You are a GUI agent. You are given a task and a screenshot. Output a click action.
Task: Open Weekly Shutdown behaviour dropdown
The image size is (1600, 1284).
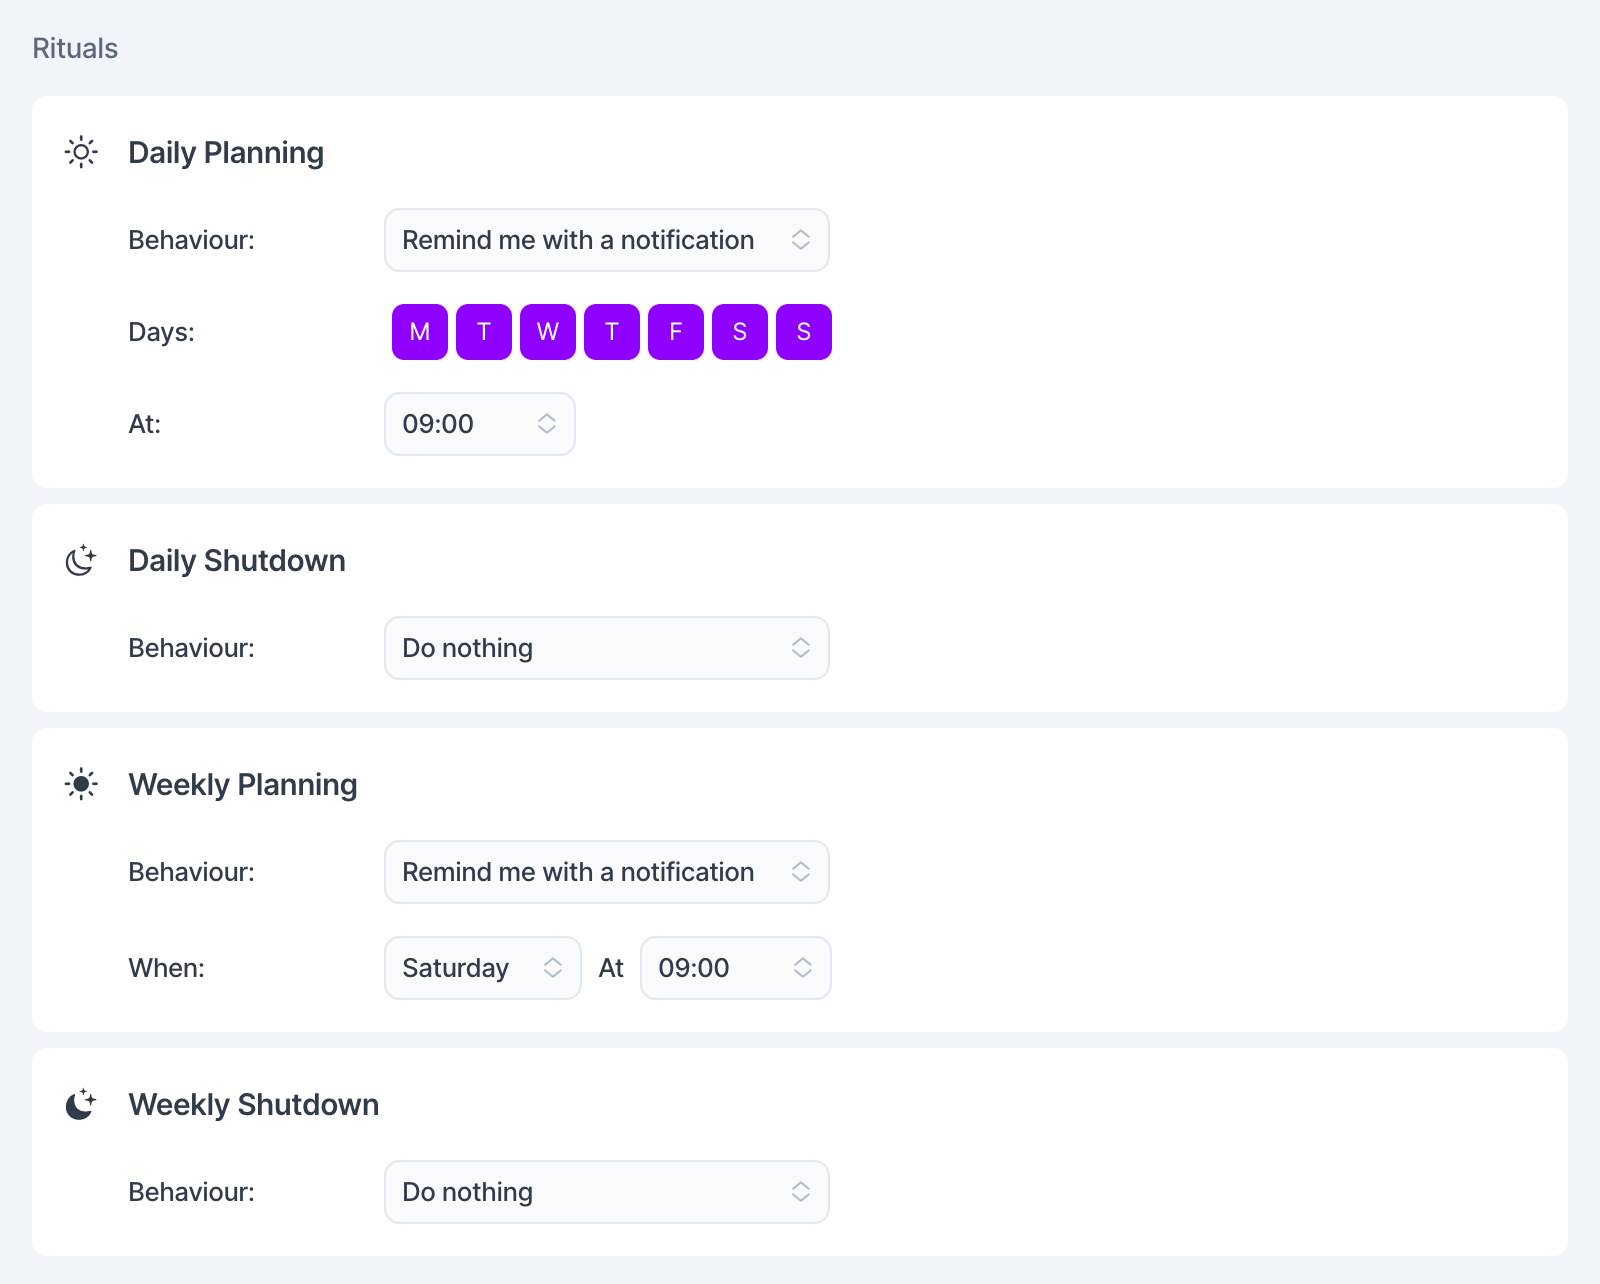pyautogui.click(x=607, y=1192)
